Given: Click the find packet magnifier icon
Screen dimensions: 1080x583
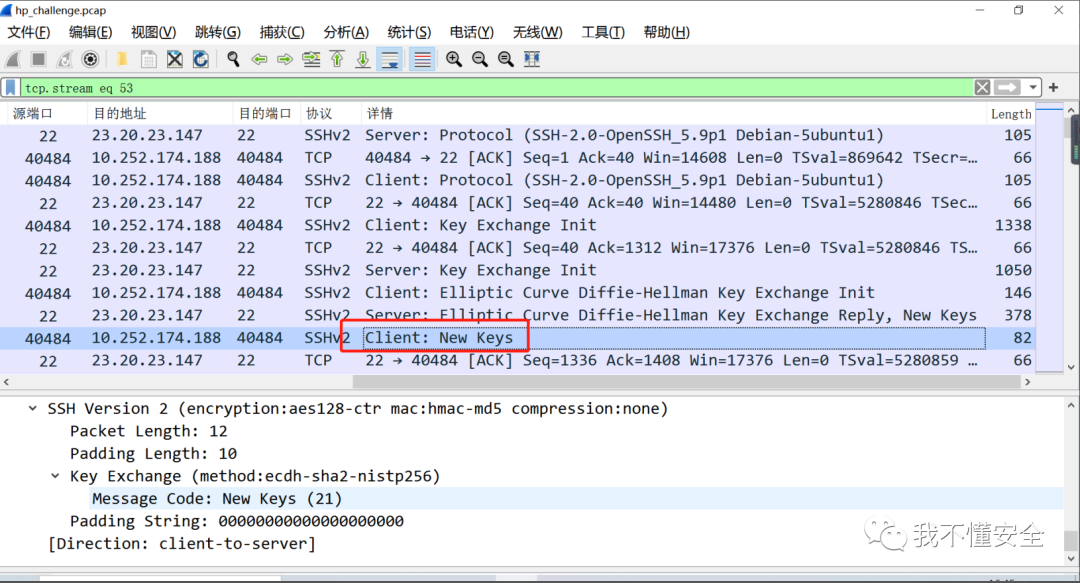Looking at the screenshot, I should tap(233, 59).
